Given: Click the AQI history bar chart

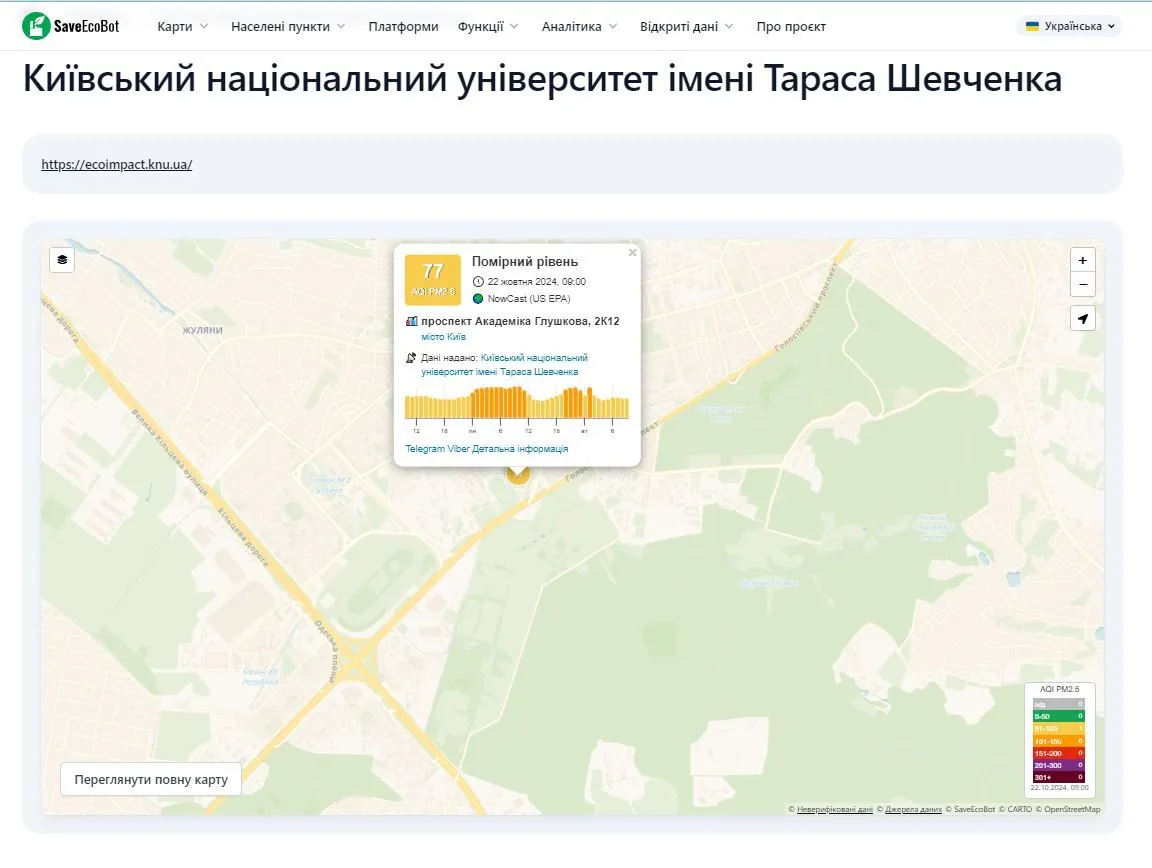Looking at the screenshot, I should (x=516, y=403).
